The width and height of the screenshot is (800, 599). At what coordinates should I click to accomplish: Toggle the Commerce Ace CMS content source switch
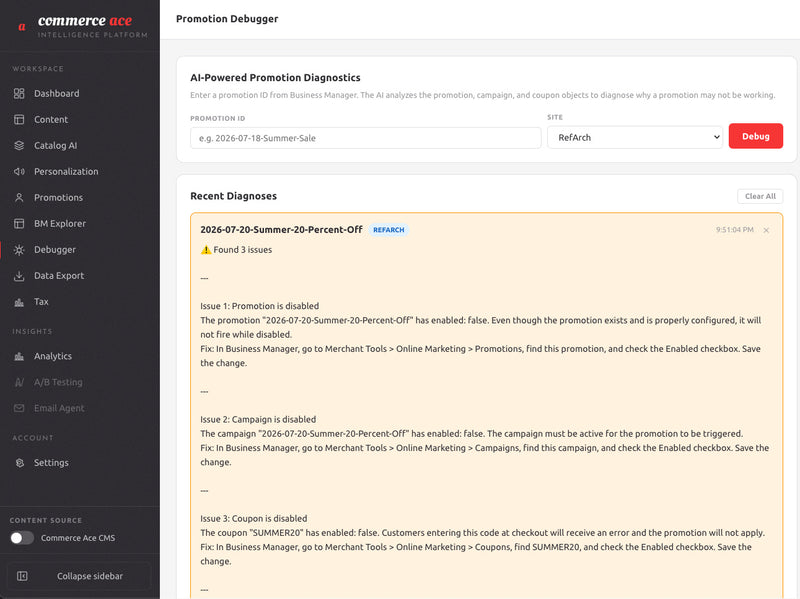22,538
